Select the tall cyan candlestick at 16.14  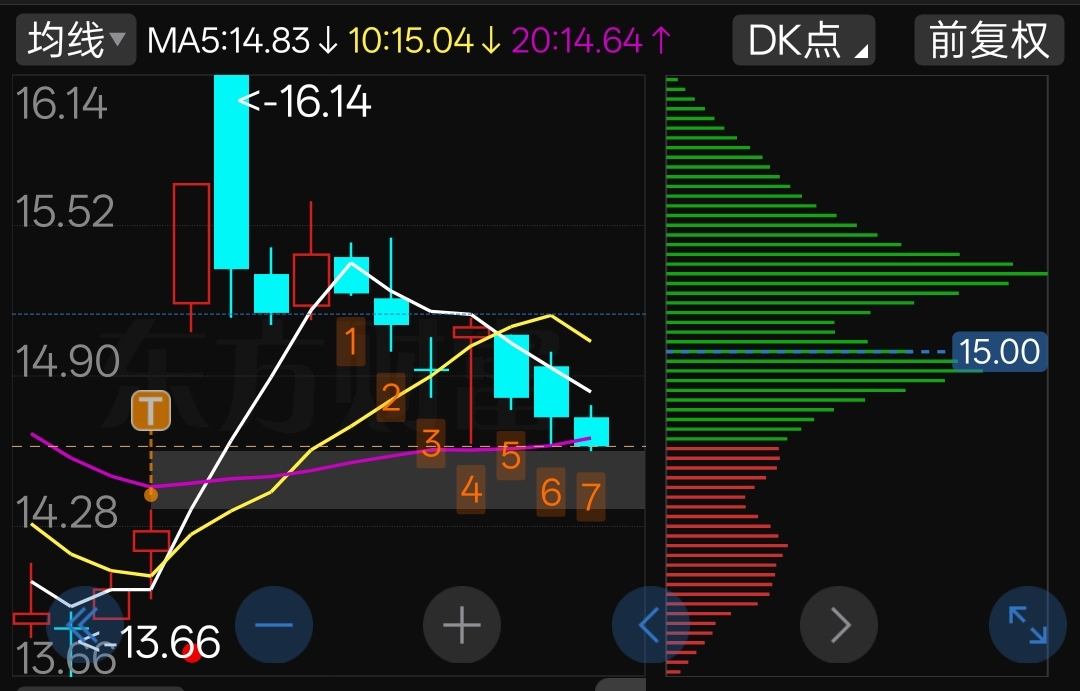[231, 172]
